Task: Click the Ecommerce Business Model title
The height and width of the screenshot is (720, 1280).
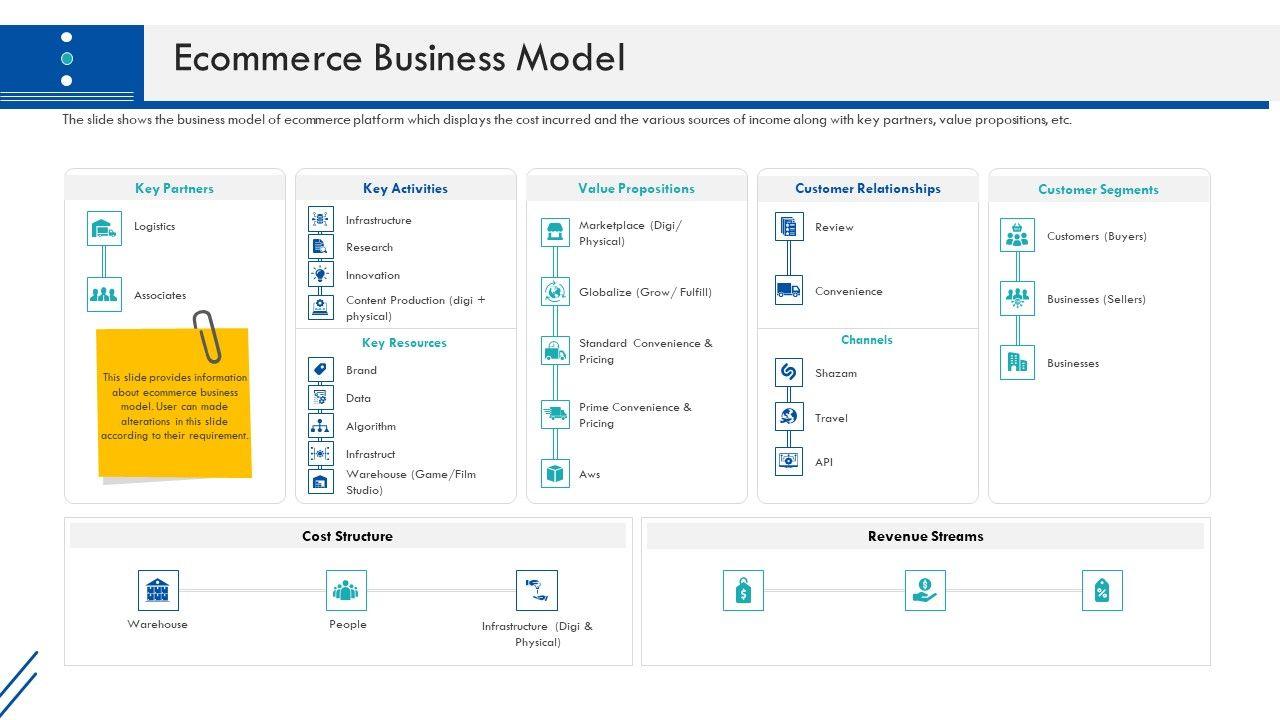Action: point(399,58)
